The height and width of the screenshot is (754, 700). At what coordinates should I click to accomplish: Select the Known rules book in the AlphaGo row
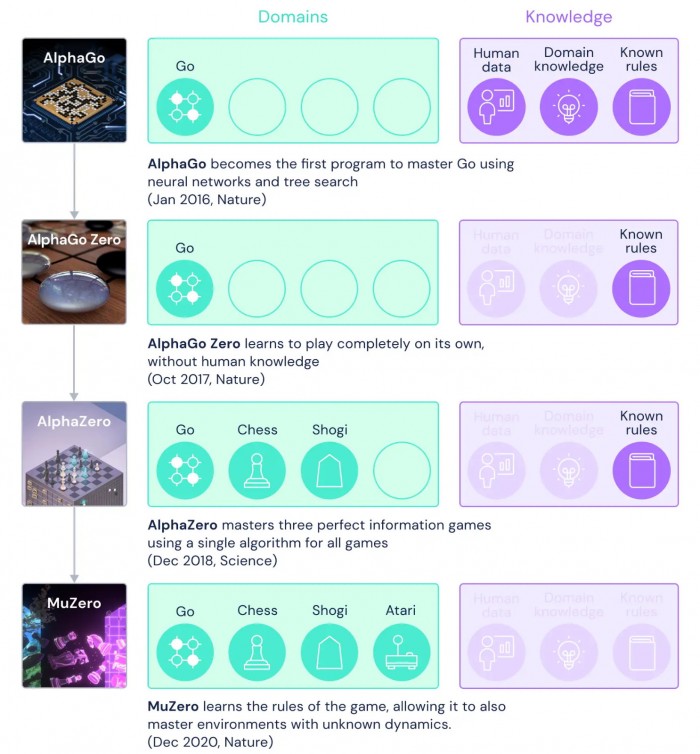coord(641,107)
